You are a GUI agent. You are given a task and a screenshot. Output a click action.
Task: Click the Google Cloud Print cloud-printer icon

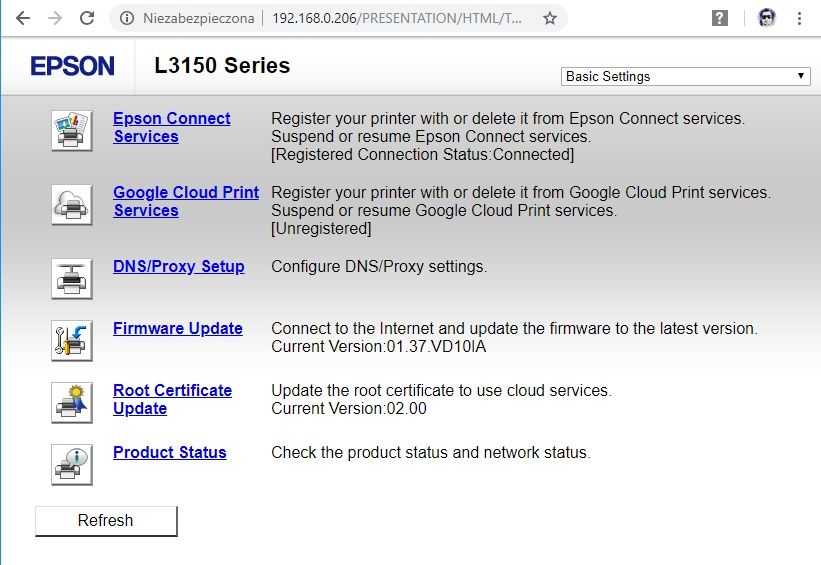tap(72, 205)
